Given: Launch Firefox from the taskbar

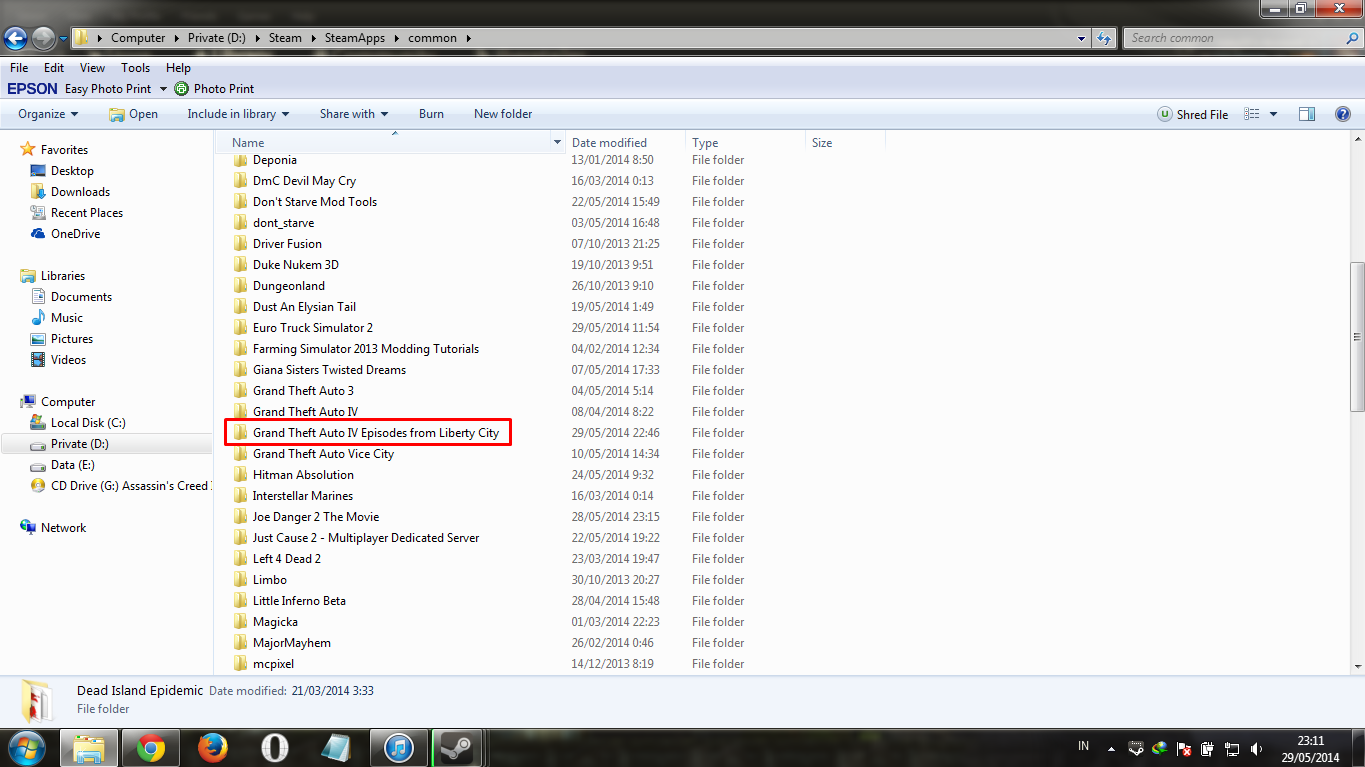Looking at the screenshot, I should [x=212, y=748].
